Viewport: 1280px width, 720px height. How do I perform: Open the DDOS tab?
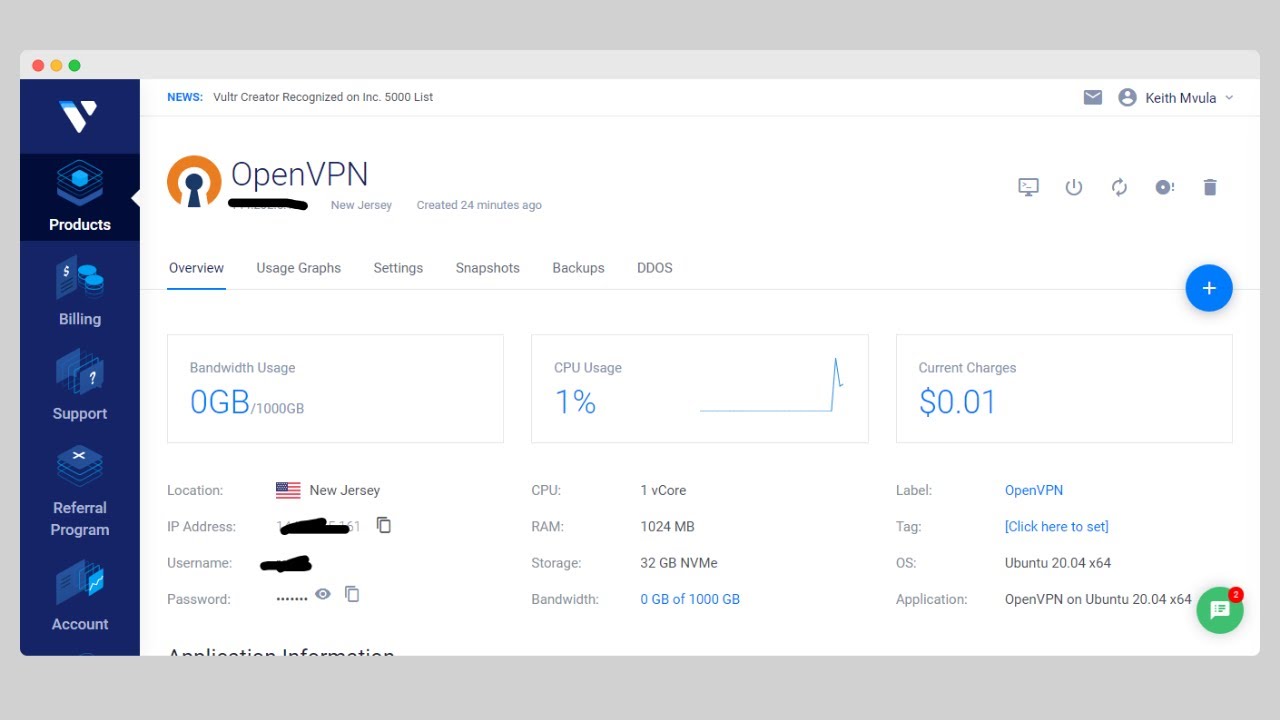[x=655, y=268]
